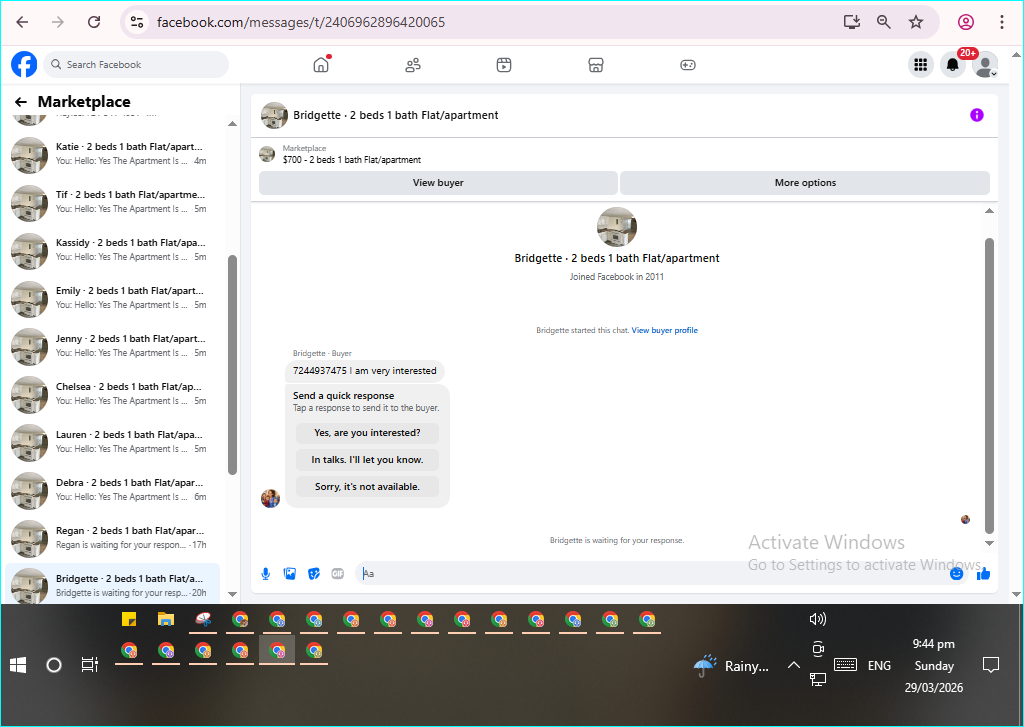This screenshot has height=727, width=1024.
Task: Click Bridgette's profile photo in chat center
Action: [616, 227]
